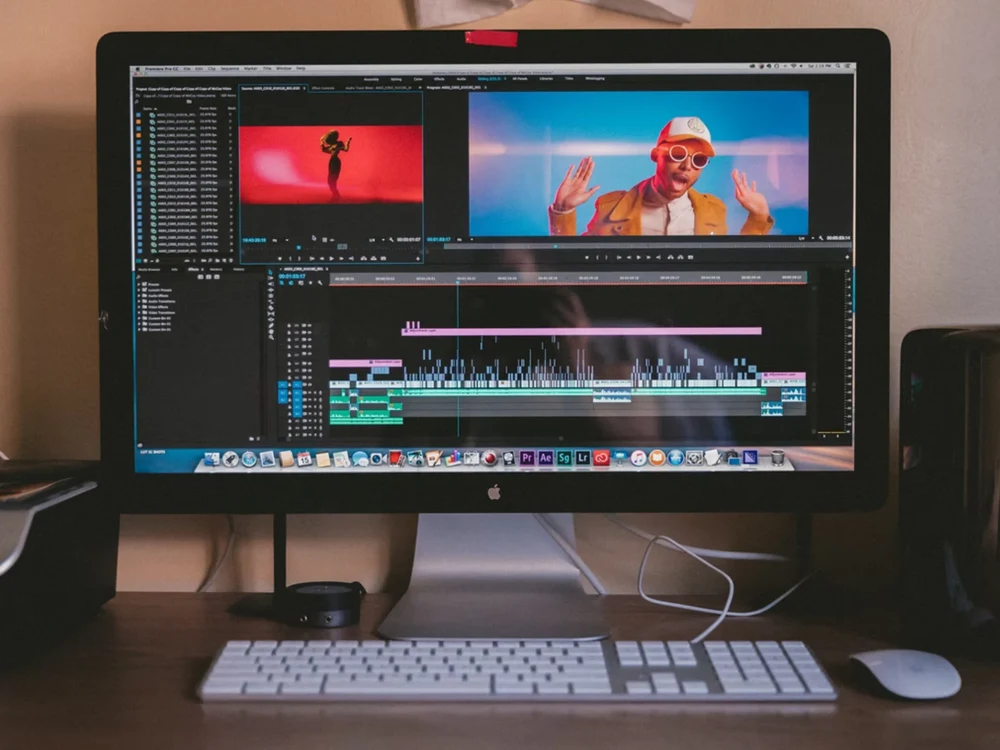Open timeline display settings wrench
Viewport: 1000px width, 750px height.
tap(320, 283)
